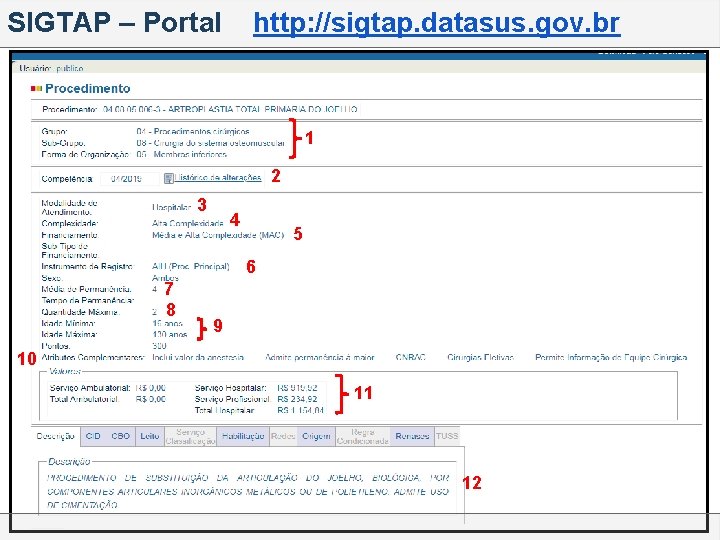Click the 'AIH (Proc. Principal)' value
This screenshot has height=540, width=720.
coord(191,266)
